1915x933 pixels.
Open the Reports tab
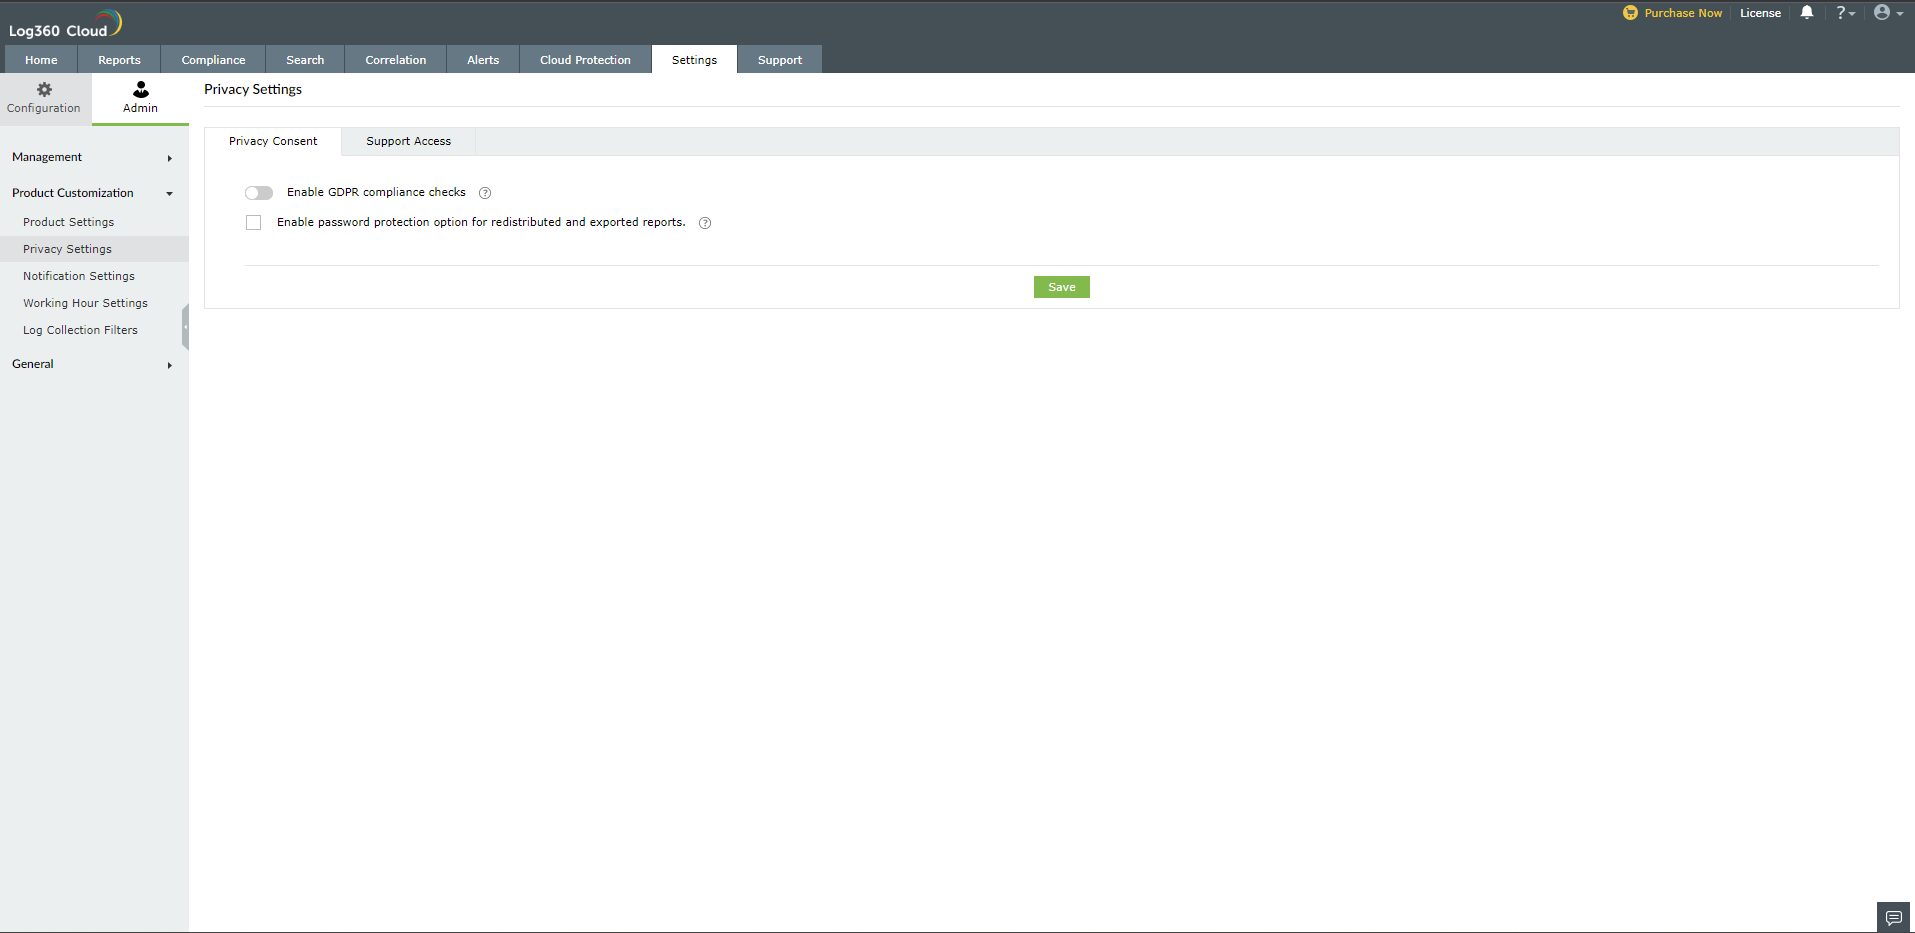(119, 60)
